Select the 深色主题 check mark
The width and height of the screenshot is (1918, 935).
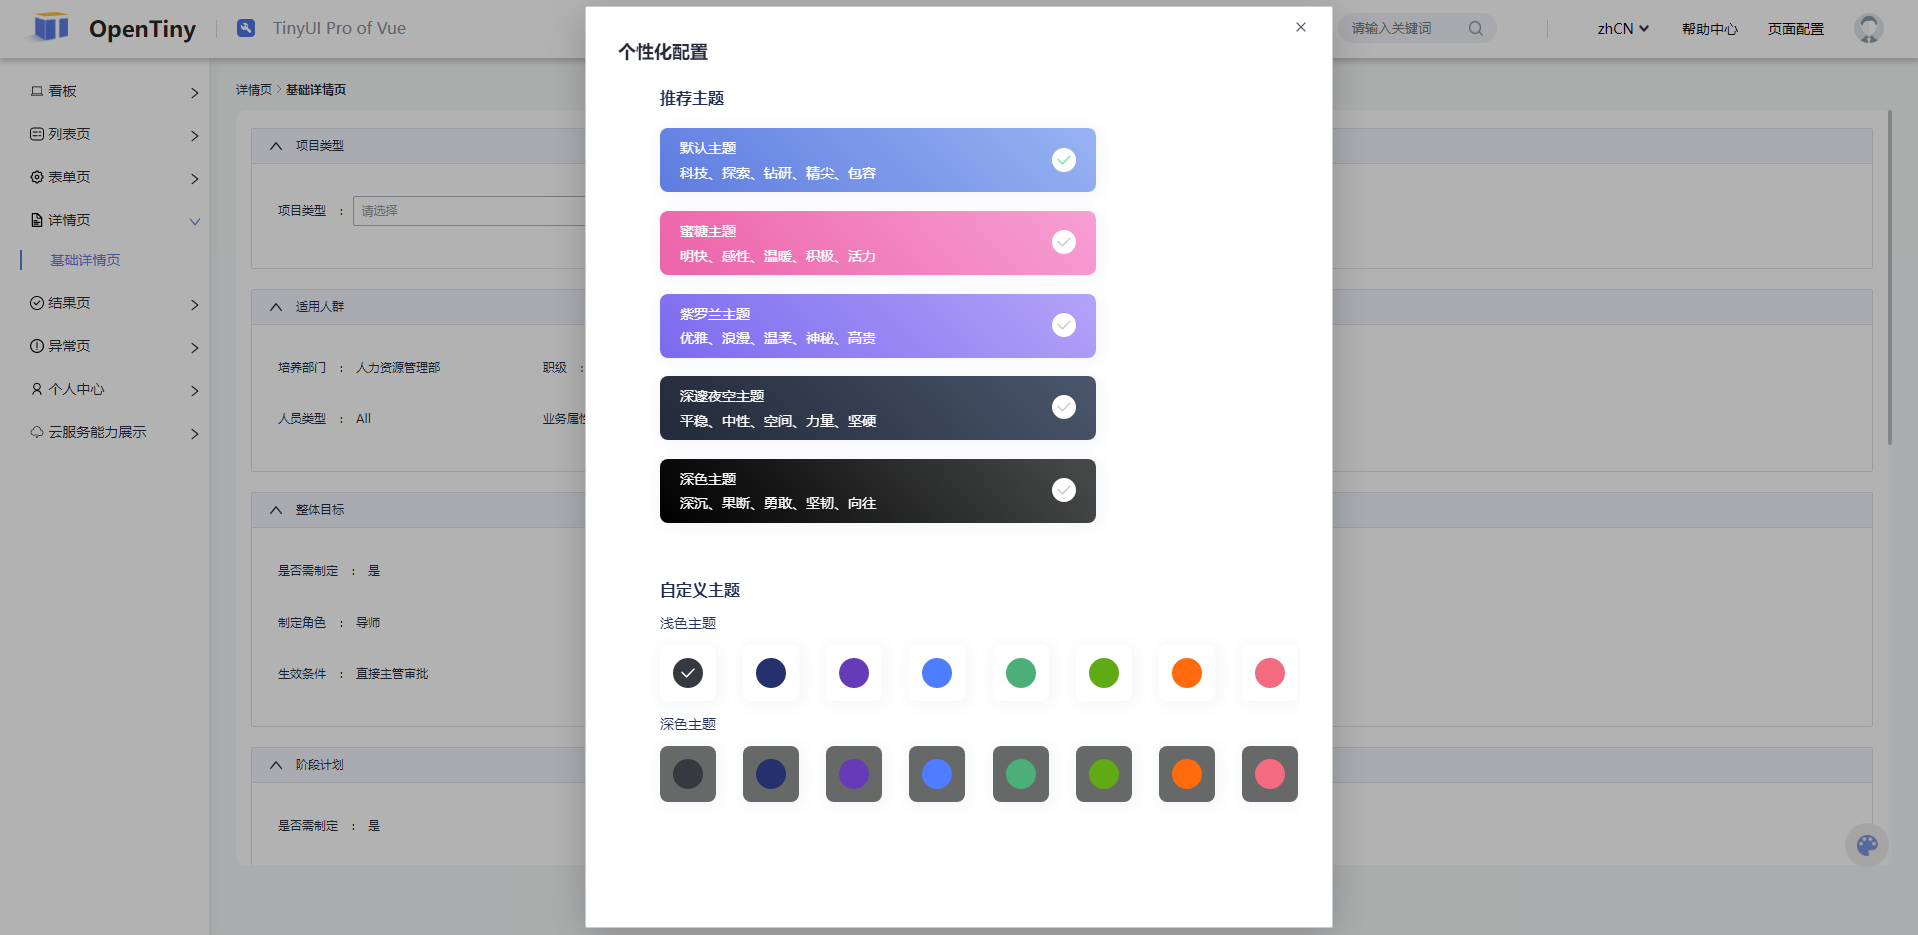(x=1063, y=490)
